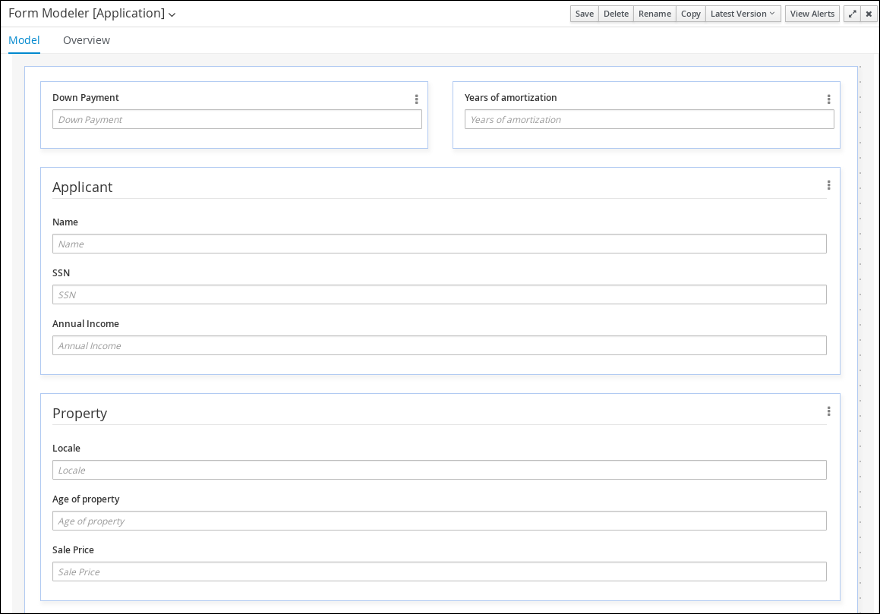The width and height of the screenshot is (880, 614).
Task: Select the Property section heading
Action: click(x=80, y=414)
